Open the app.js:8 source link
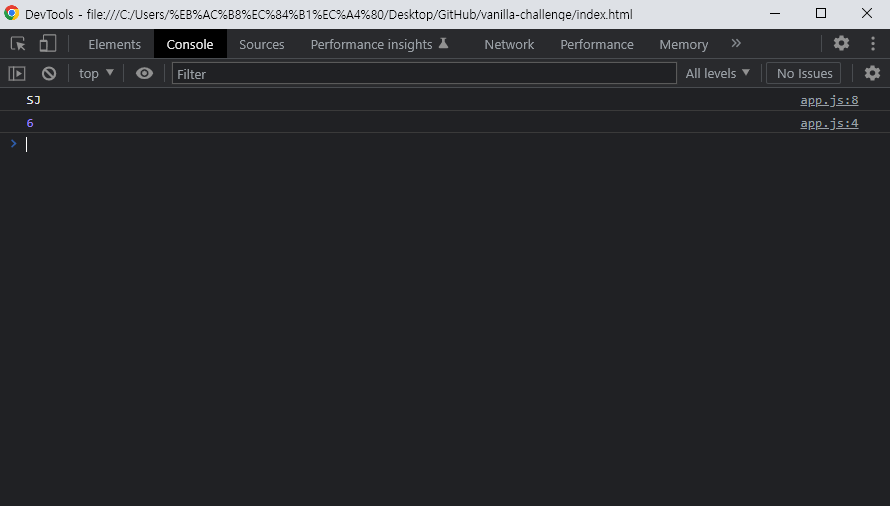Image resolution: width=890 pixels, height=506 pixels. [829, 100]
